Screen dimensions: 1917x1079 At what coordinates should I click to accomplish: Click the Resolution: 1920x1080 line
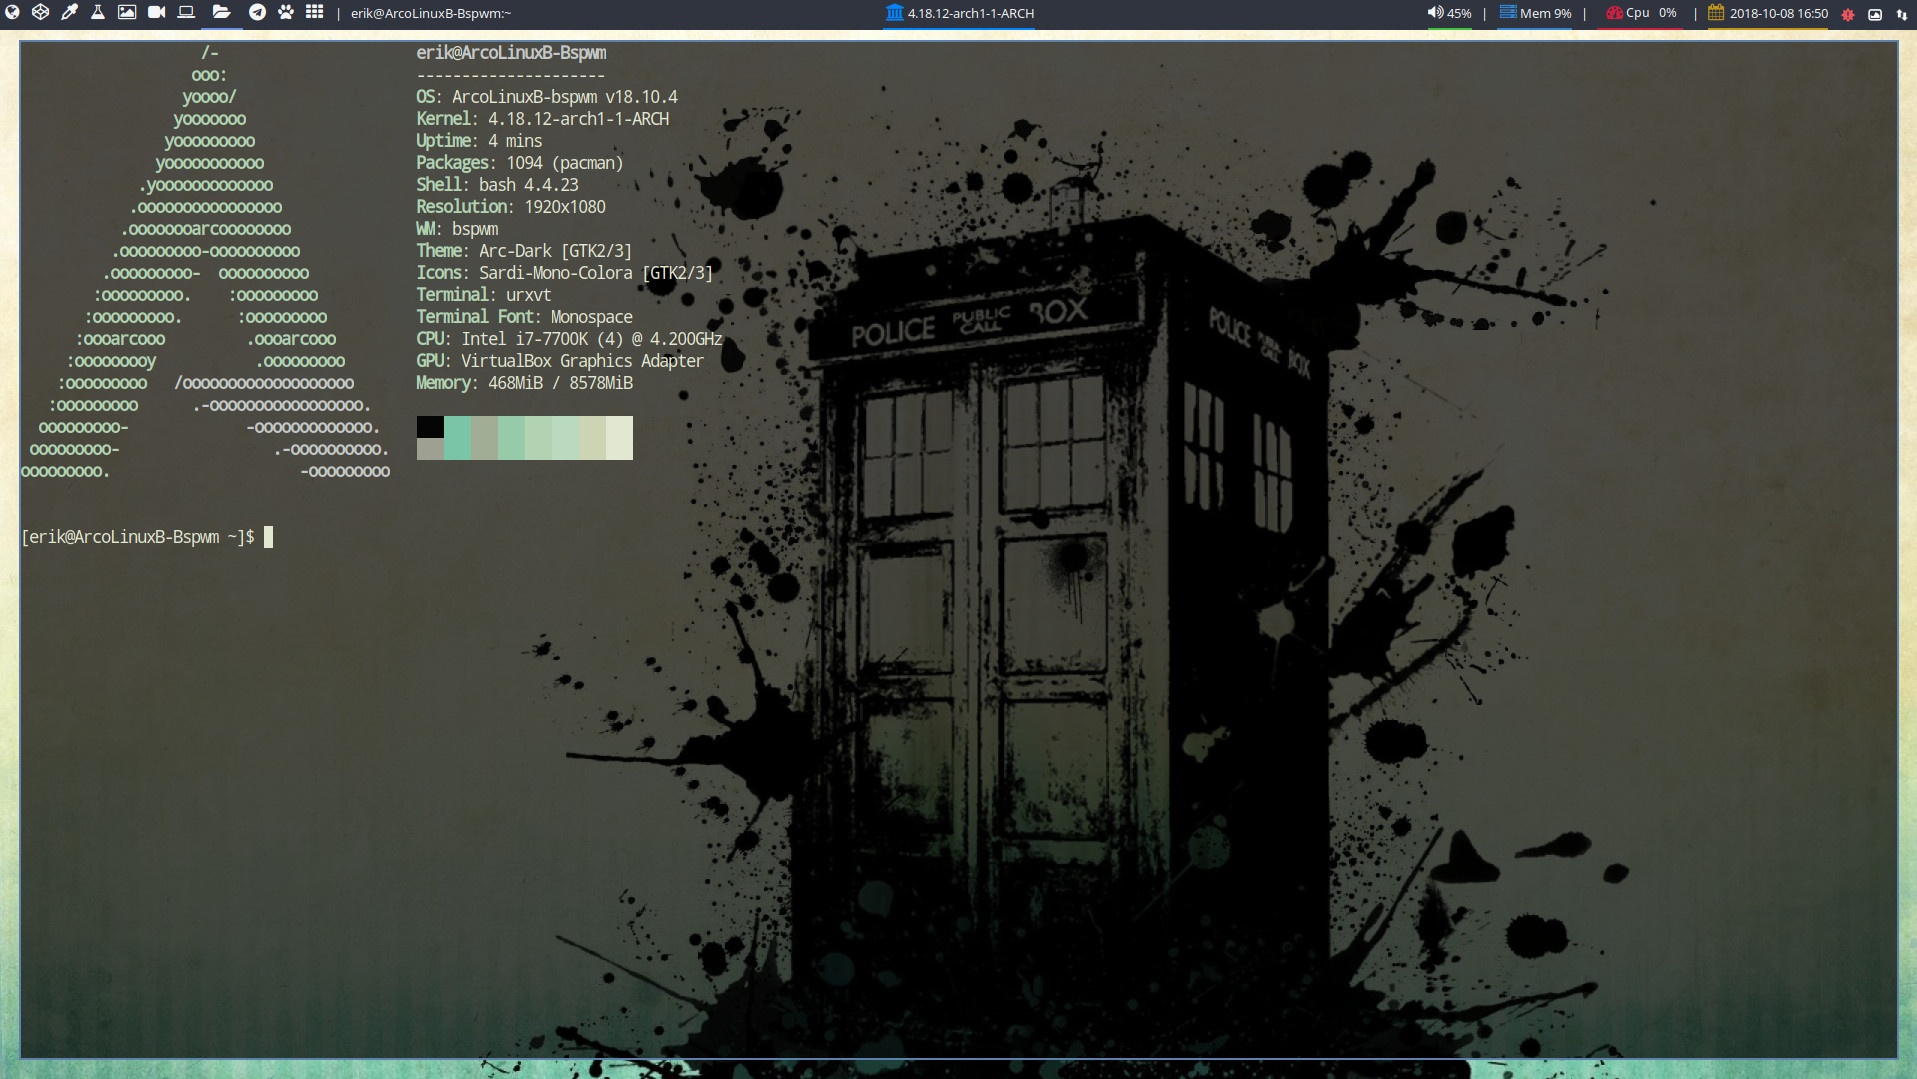coord(511,207)
